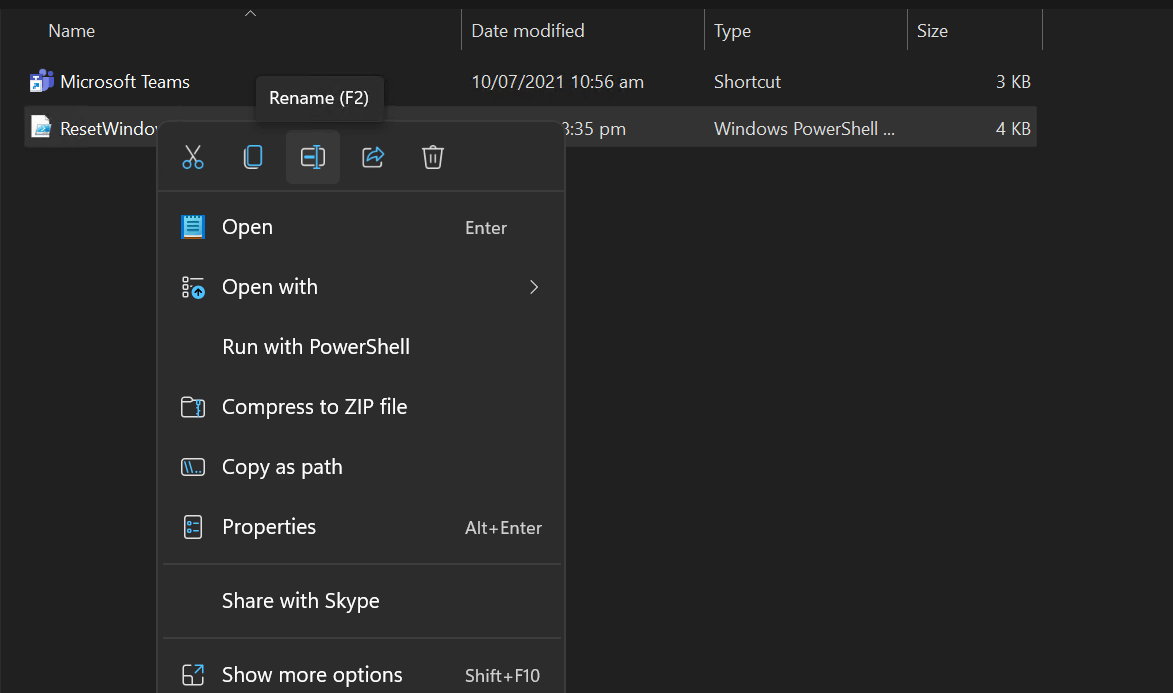Click the 3 KB size cell

(1013, 82)
